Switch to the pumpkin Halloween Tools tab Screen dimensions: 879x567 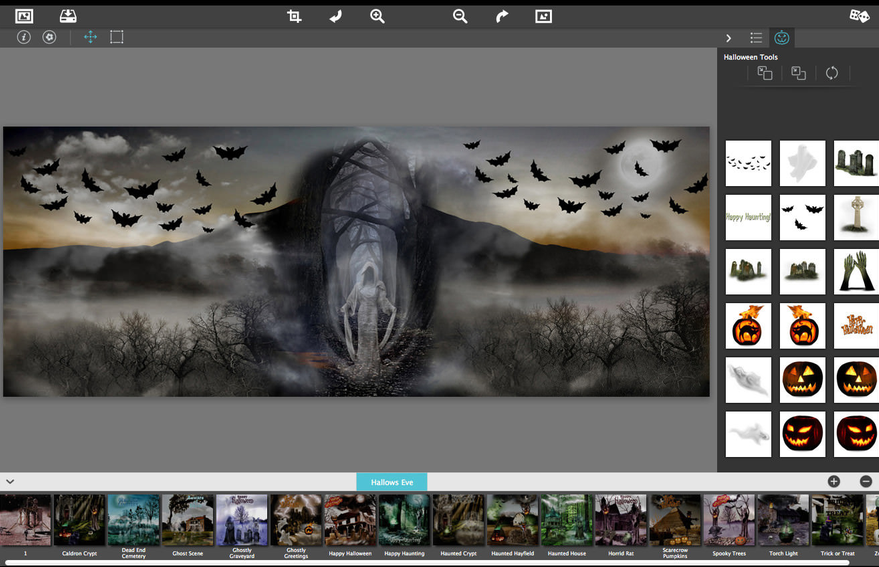tap(781, 38)
